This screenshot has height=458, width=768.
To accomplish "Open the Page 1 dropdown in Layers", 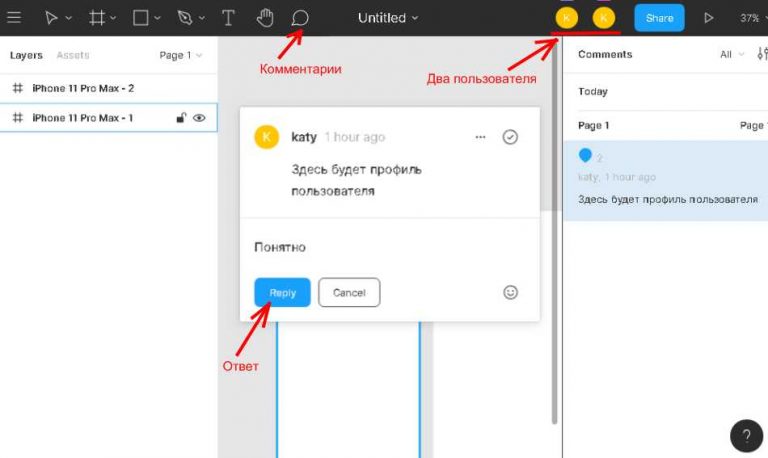I will coord(181,55).
